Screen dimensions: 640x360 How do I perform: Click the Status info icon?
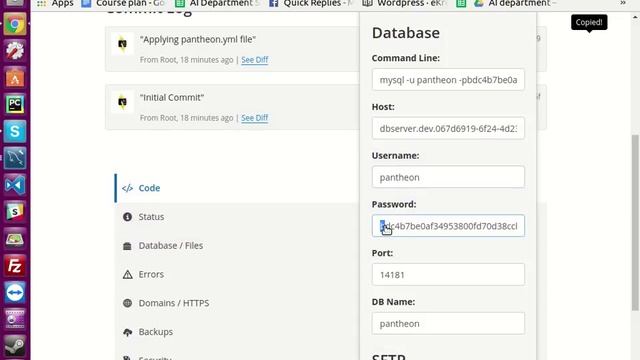[x=127, y=217]
